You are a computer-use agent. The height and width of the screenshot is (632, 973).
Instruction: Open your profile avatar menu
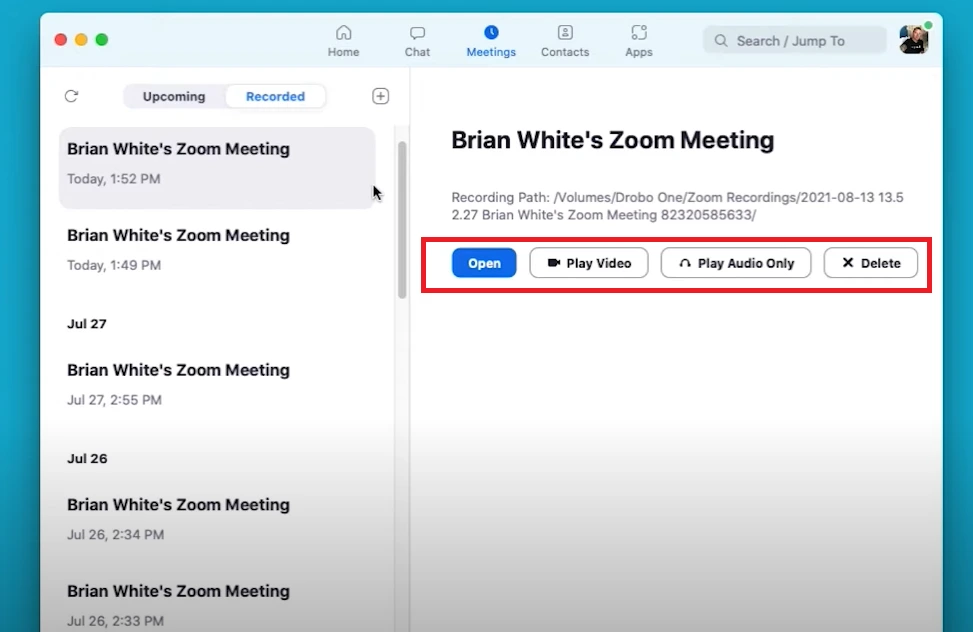[x=913, y=39]
